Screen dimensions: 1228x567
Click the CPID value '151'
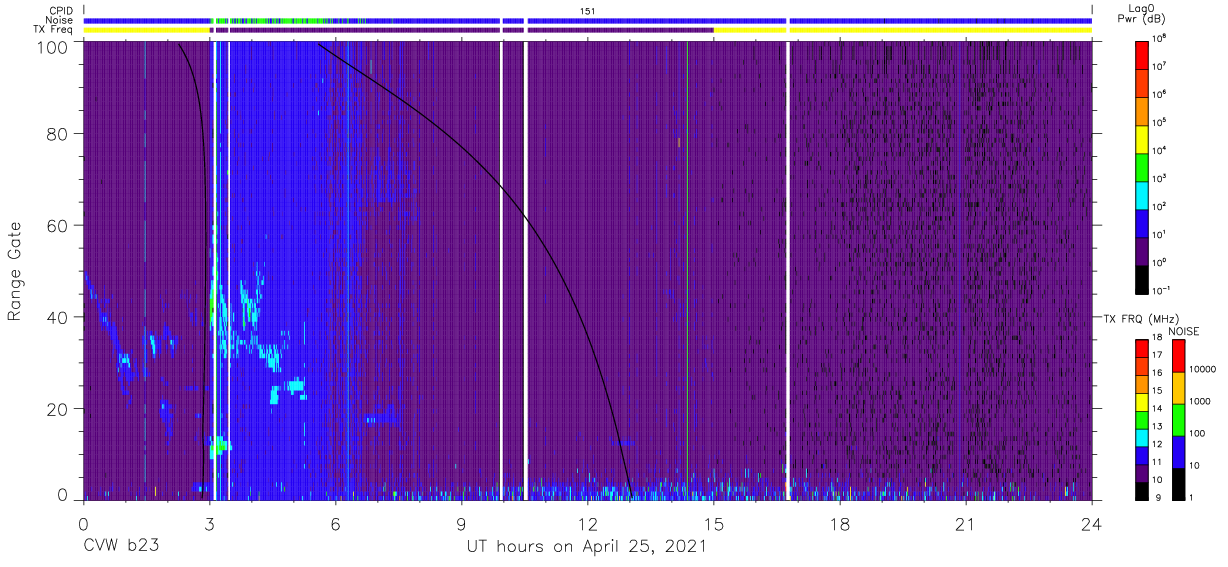(x=588, y=10)
